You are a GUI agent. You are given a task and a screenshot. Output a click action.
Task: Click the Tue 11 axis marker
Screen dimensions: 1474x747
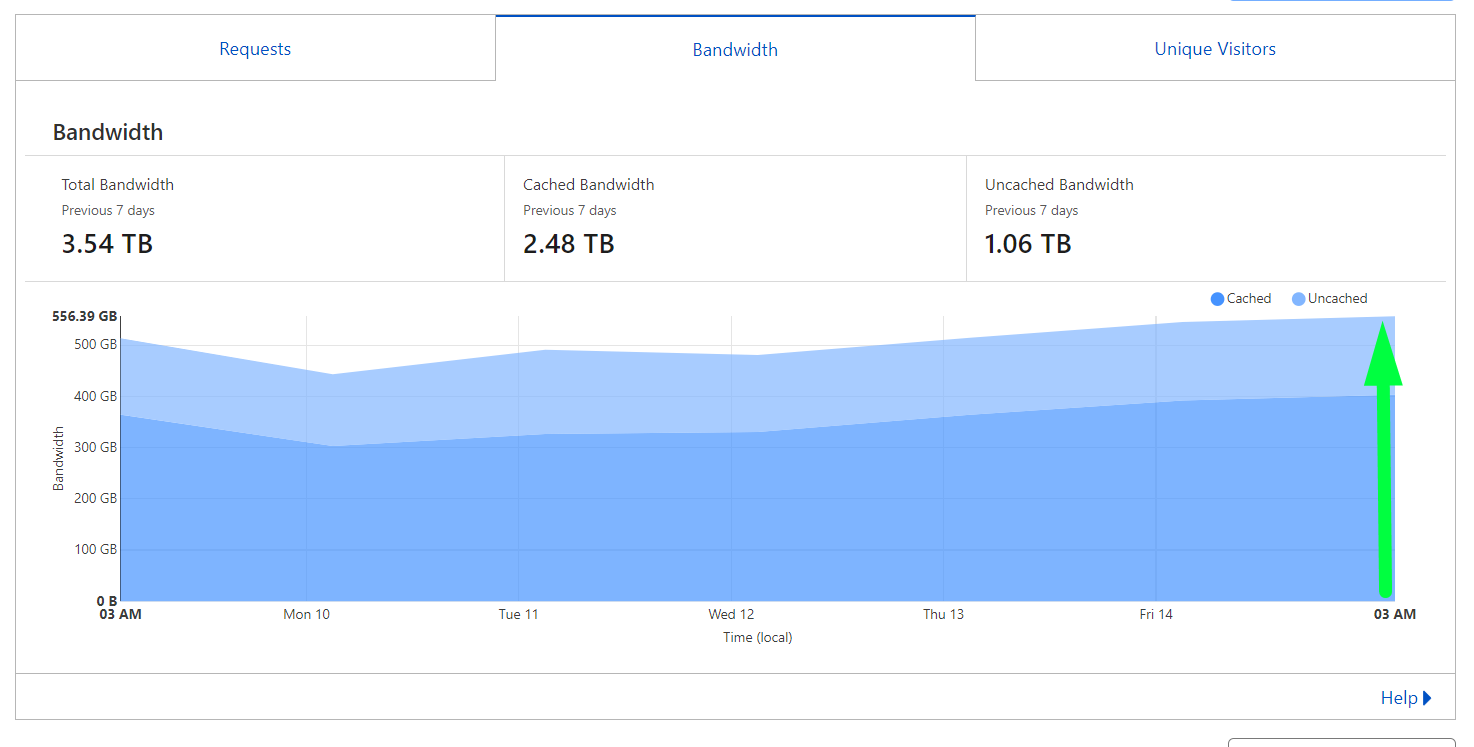(518, 614)
